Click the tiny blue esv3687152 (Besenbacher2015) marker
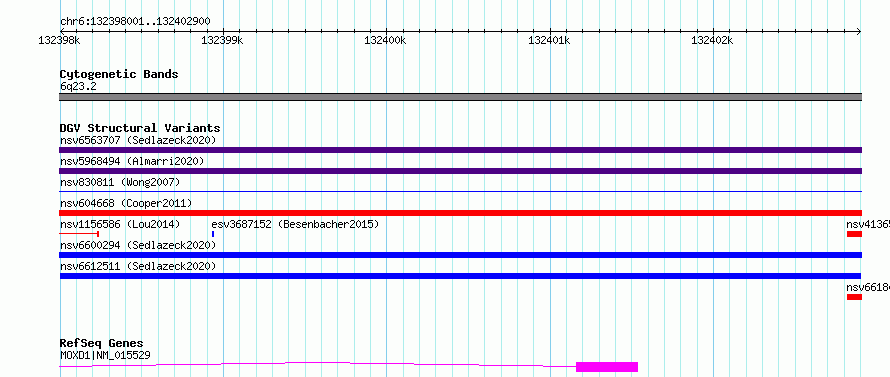Viewport: 890px width, 377px height. [213, 234]
